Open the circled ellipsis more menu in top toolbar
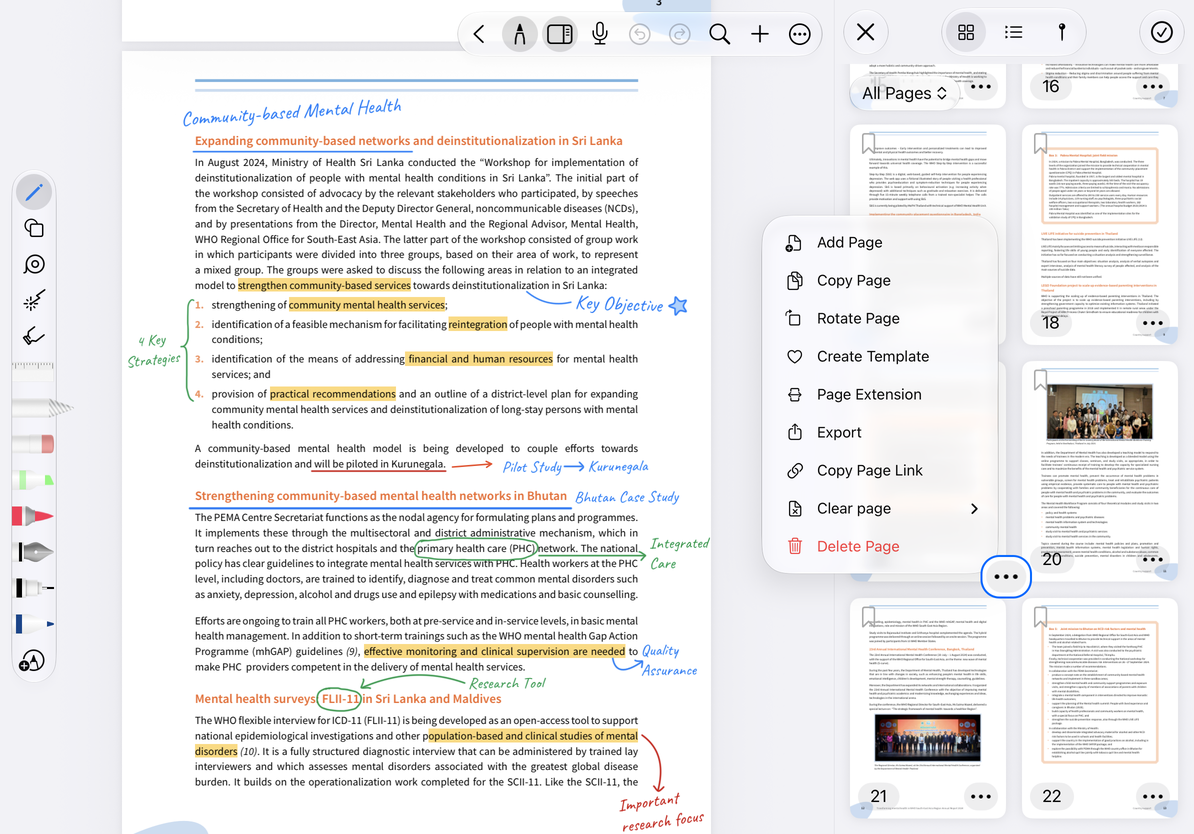 (x=800, y=34)
